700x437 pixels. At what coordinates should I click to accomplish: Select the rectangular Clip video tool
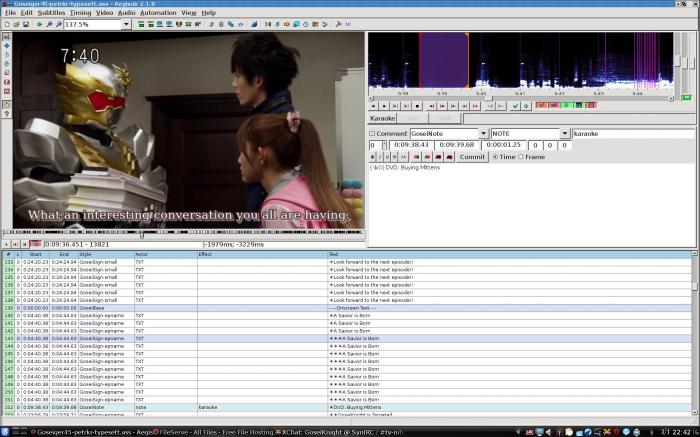[x=7, y=82]
